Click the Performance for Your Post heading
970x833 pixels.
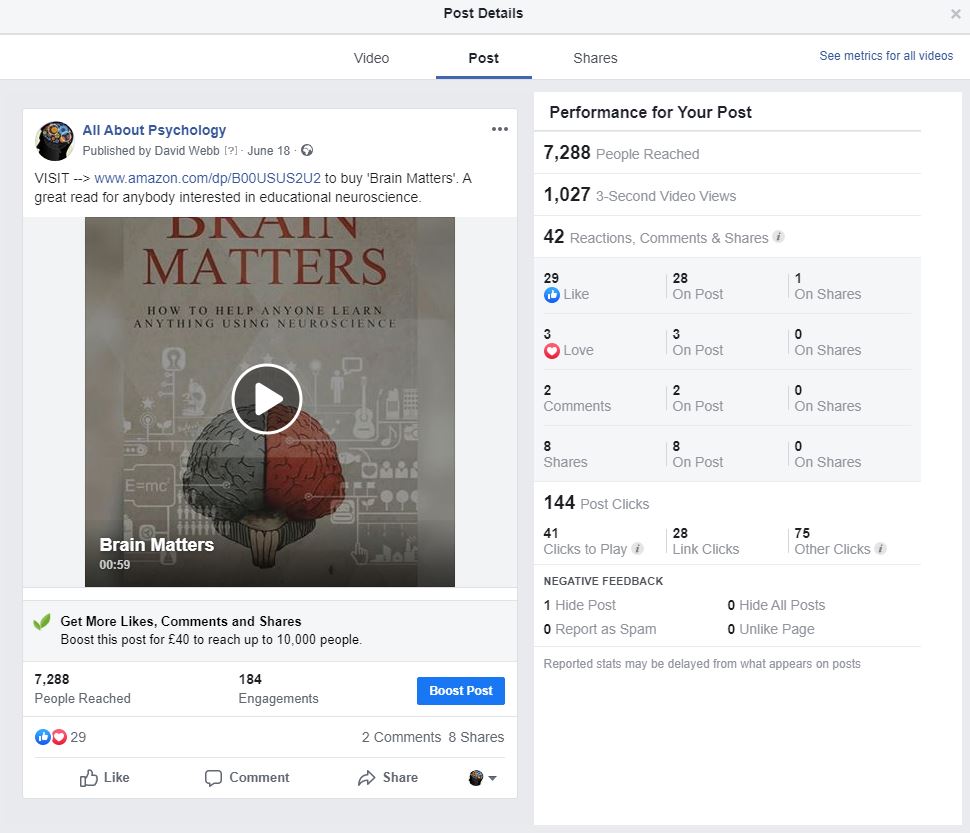click(650, 112)
